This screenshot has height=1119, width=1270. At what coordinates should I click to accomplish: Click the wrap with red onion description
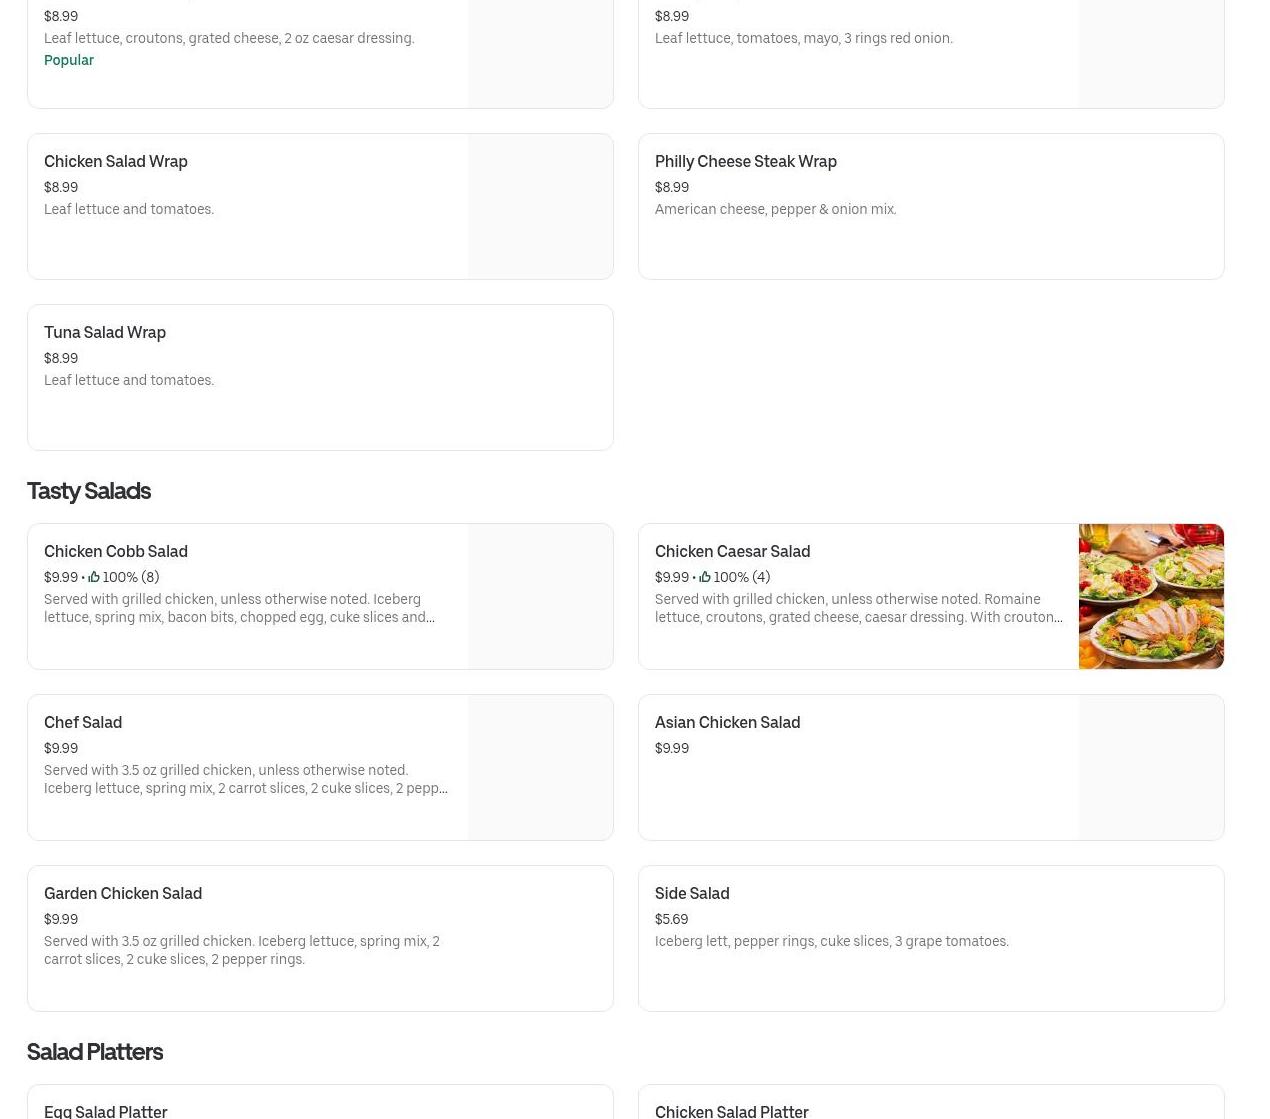pyautogui.click(x=804, y=38)
